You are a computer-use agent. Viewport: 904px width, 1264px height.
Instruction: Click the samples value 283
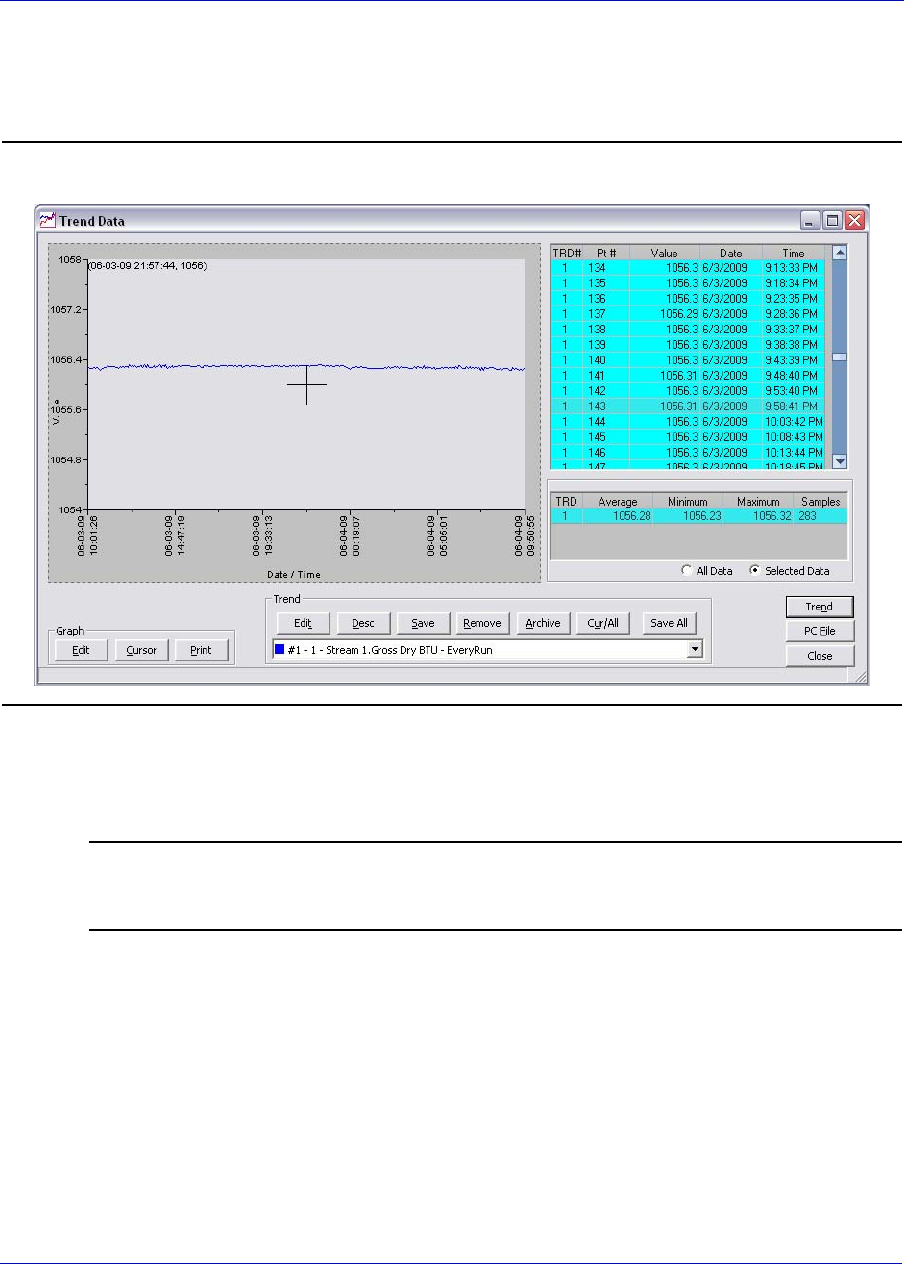pos(820,515)
